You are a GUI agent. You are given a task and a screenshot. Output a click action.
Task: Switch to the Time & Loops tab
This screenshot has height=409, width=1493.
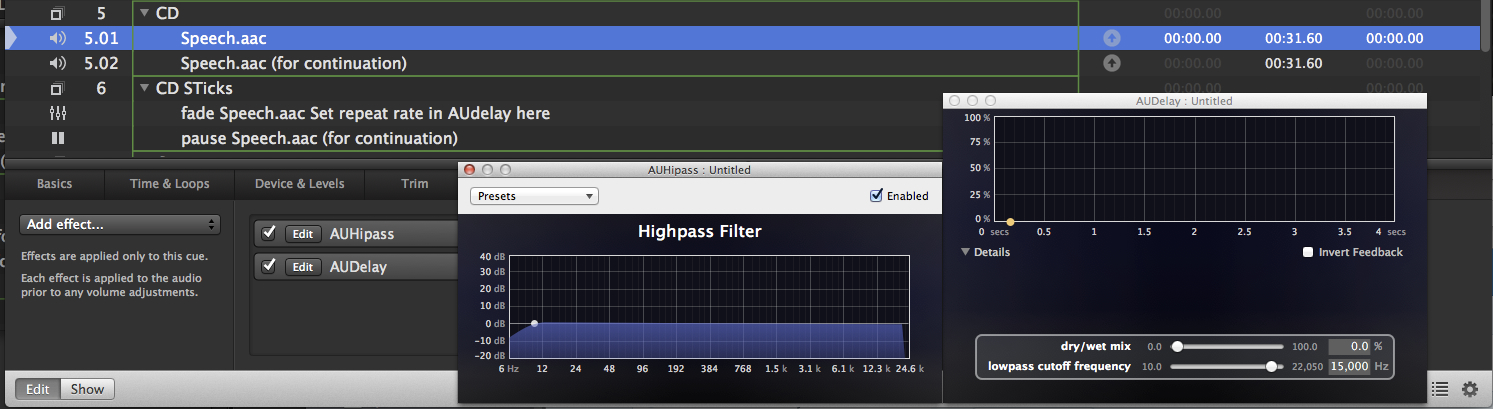tap(170, 184)
